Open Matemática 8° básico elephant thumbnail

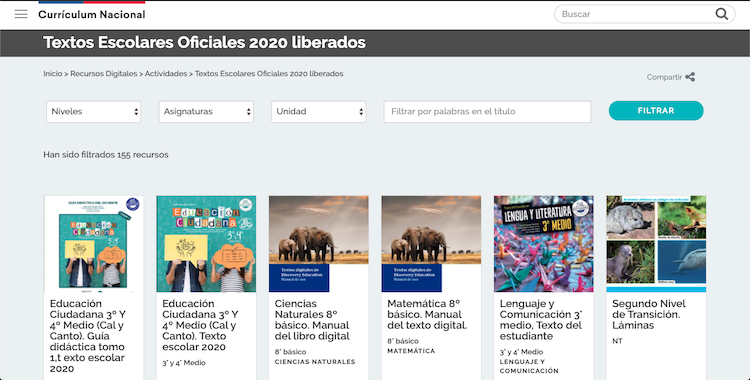(431, 244)
